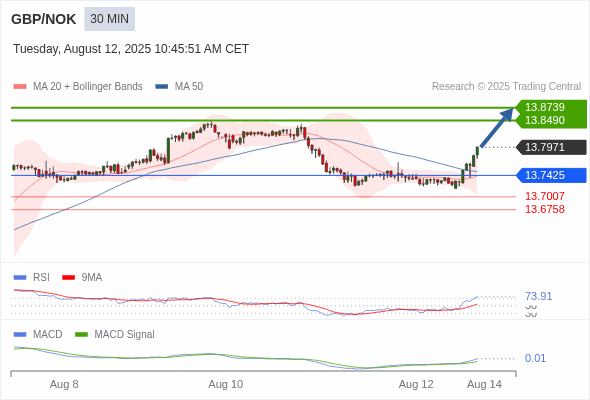The height and width of the screenshot is (400, 590).
Task: Click the 13.6758 red support value
Action: [544, 209]
